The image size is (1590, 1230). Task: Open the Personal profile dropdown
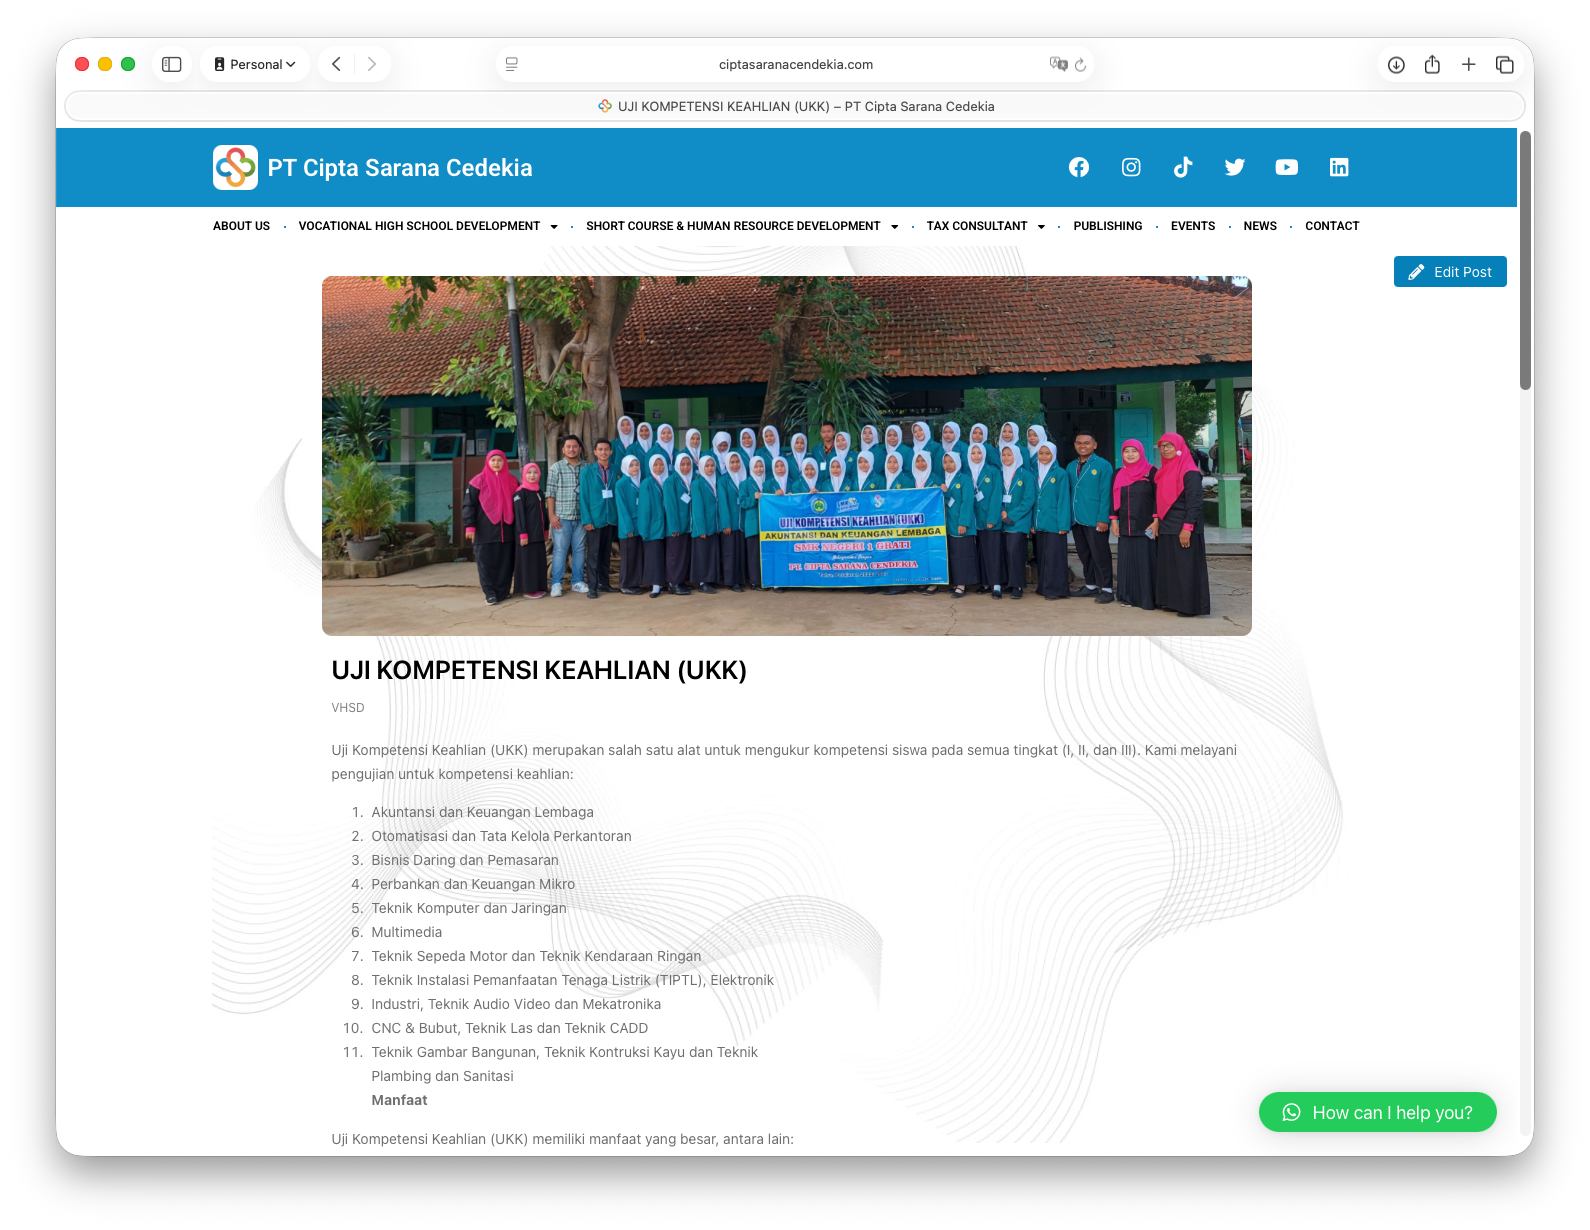click(255, 64)
